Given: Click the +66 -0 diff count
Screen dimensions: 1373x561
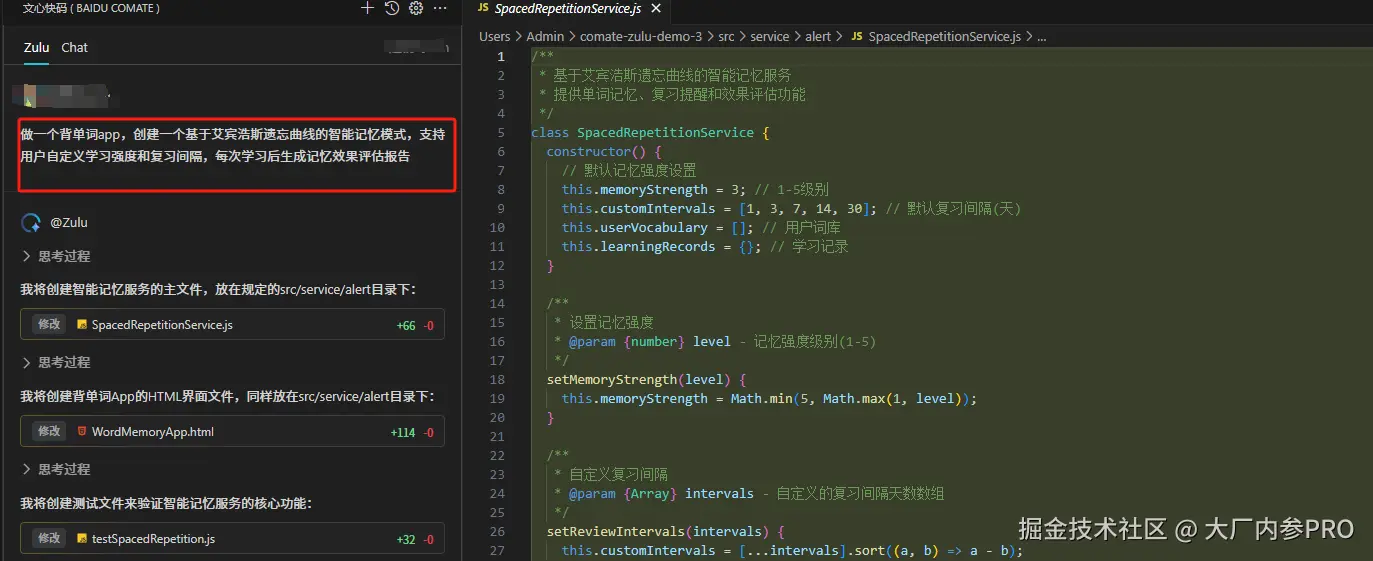Looking at the screenshot, I should click(x=415, y=326).
